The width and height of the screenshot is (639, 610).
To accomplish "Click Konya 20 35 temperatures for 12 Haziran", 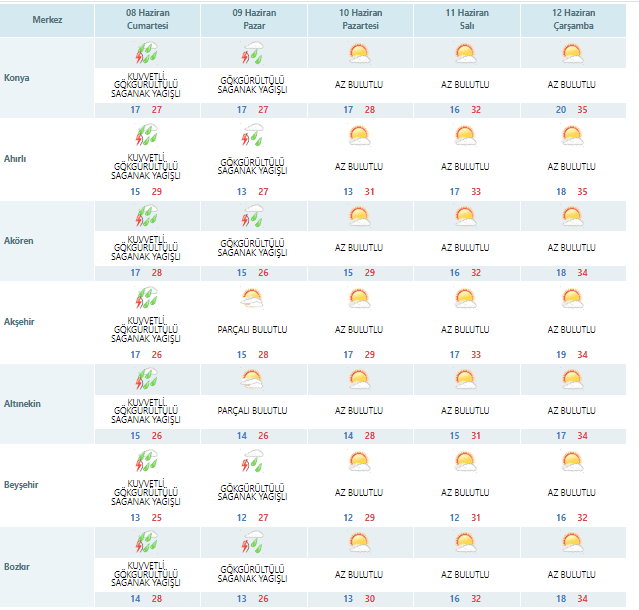I will [x=571, y=109].
